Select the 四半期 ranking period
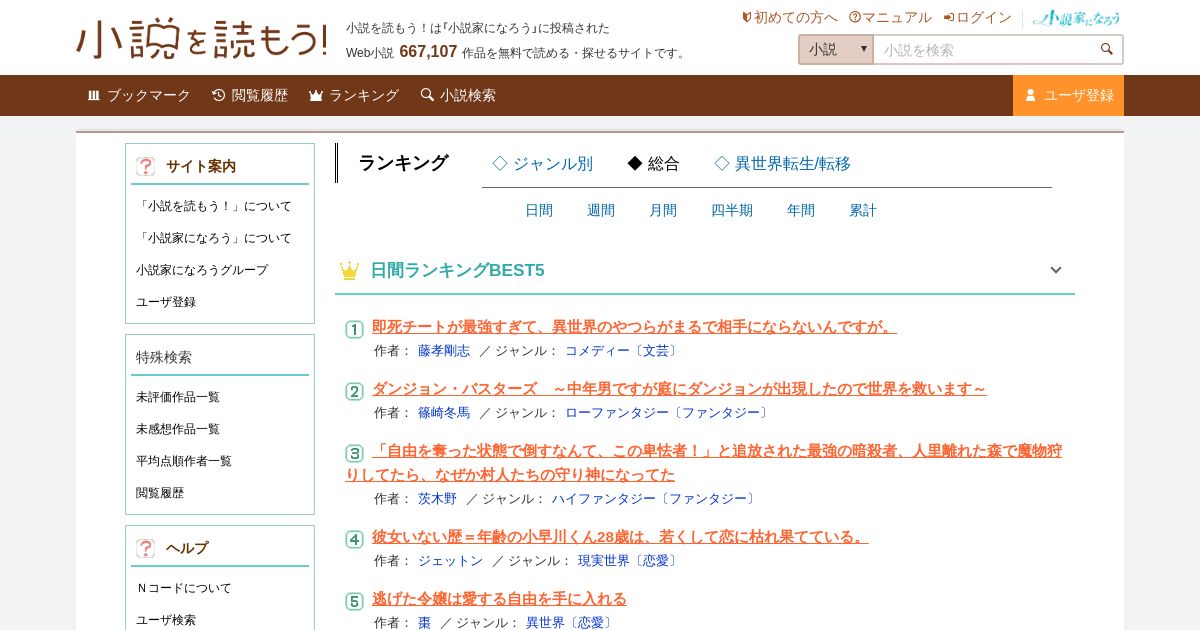 click(732, 211)
